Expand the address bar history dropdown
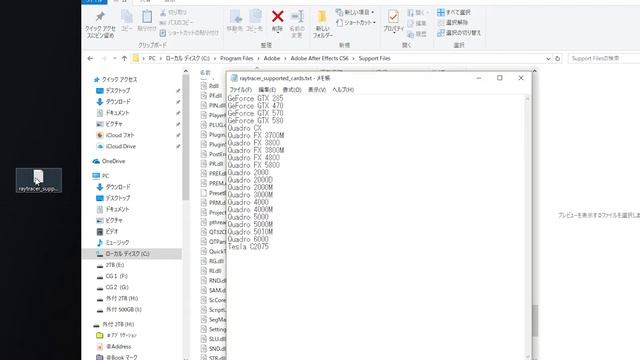640x360 pixels. click(548, 58)
